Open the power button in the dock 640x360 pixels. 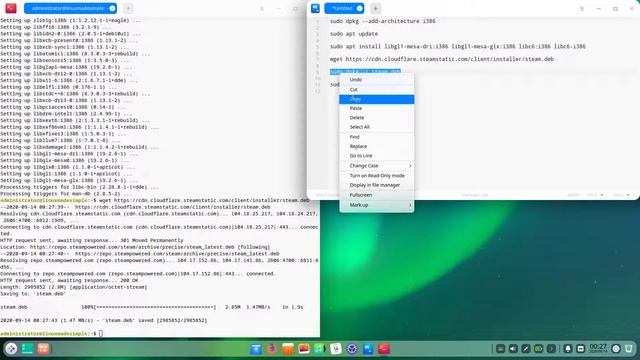pos(616,349)
